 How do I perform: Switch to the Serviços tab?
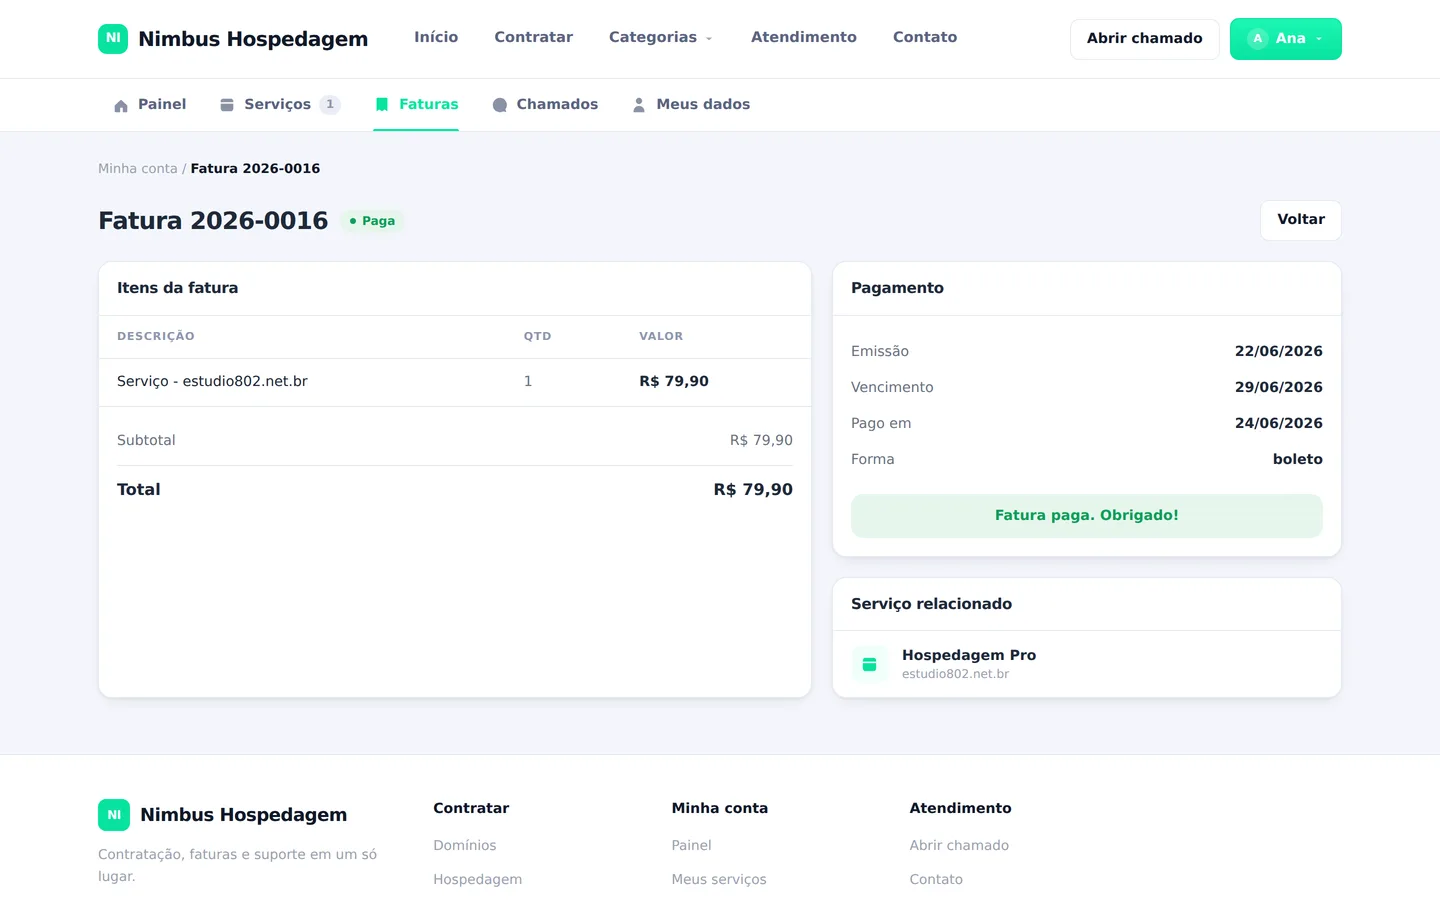(280, 105)
